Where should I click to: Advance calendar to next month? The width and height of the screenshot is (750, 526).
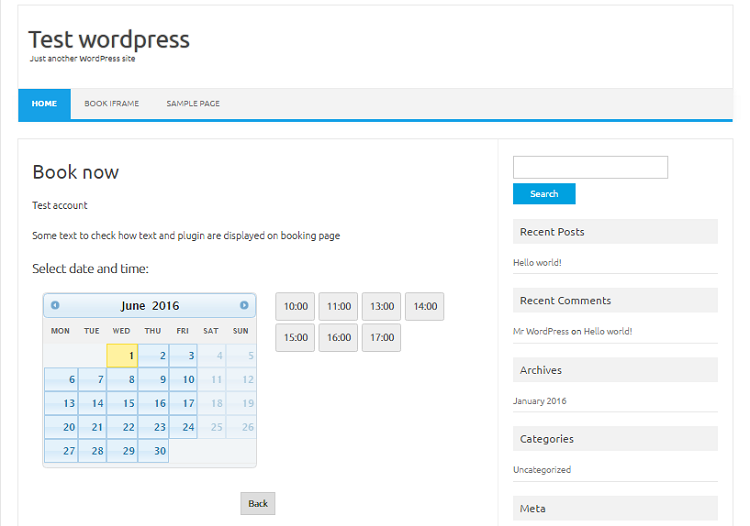point(244,305)
